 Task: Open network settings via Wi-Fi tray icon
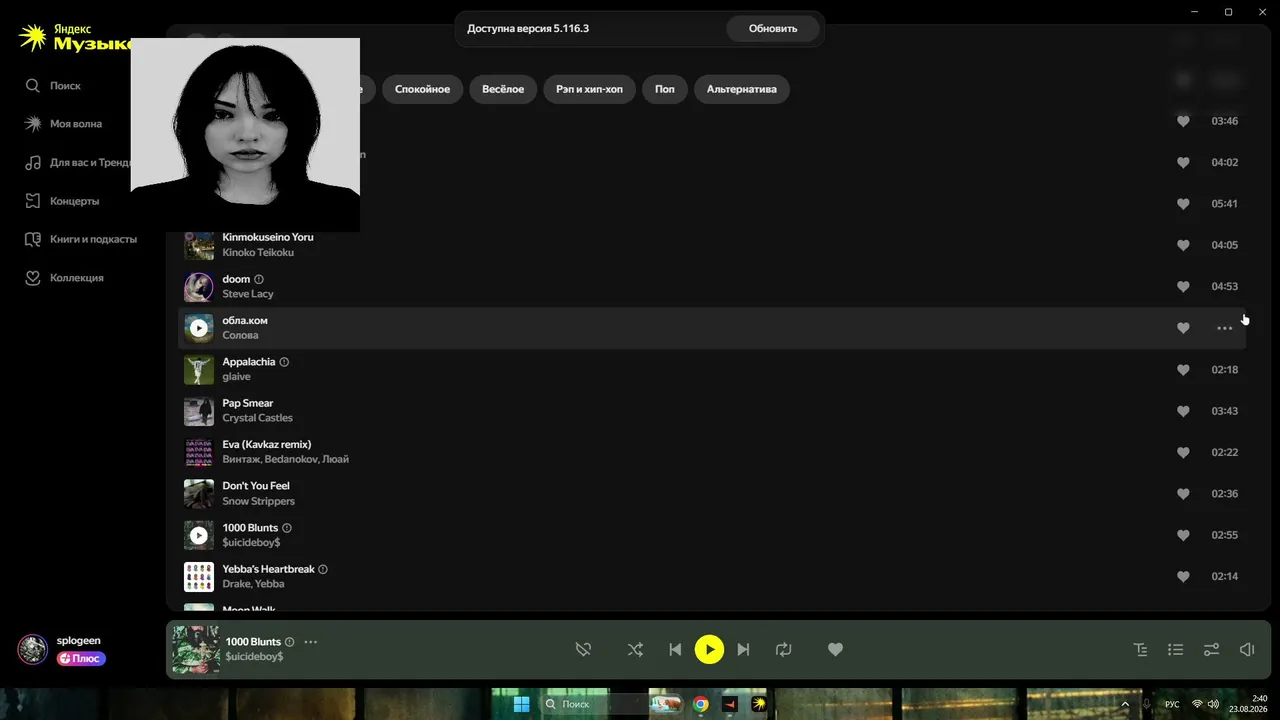[x=1198, y=704]
